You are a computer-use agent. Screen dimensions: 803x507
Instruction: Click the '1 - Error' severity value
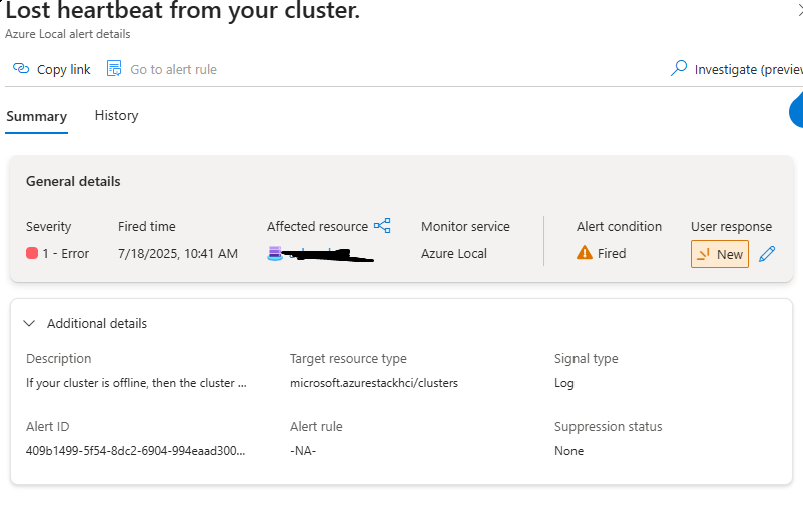coord(66,254)
